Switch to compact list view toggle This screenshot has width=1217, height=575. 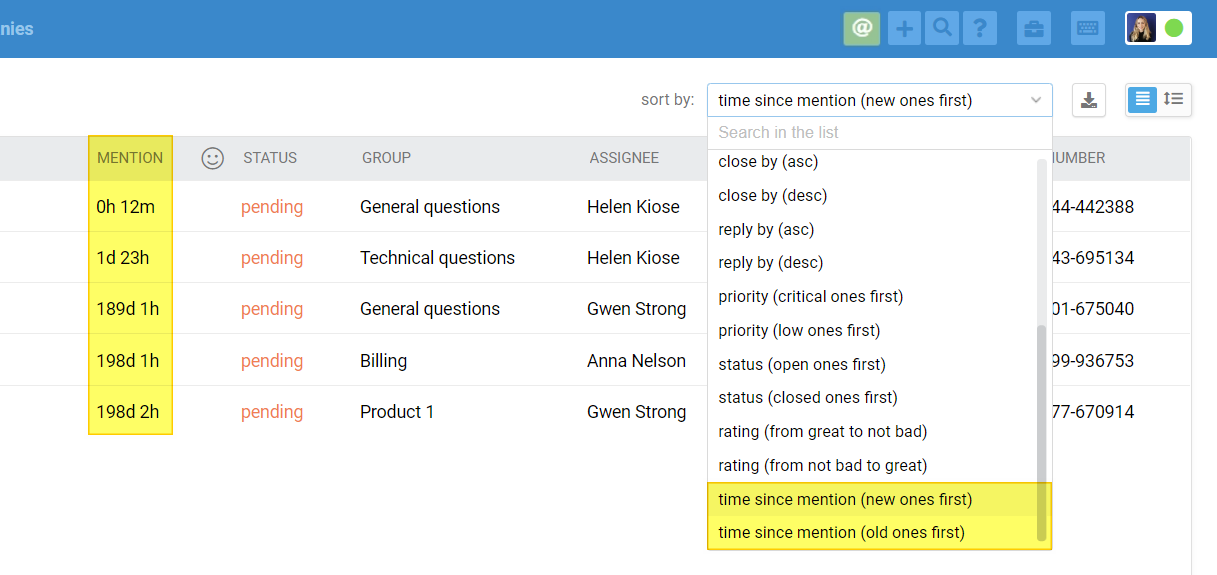tap(1142, 99)
